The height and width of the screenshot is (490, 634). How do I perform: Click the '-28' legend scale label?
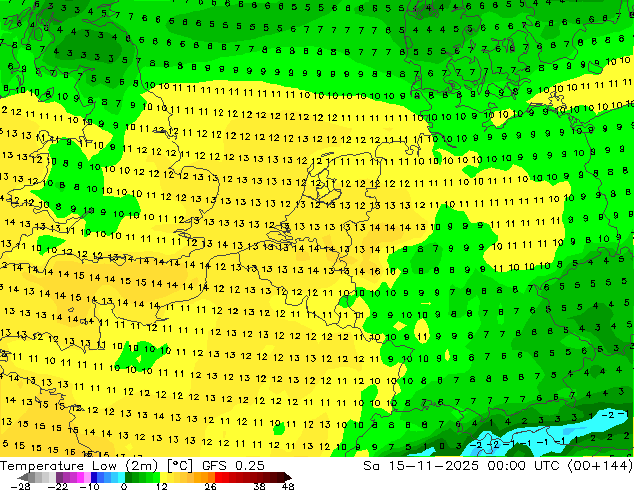20,486
